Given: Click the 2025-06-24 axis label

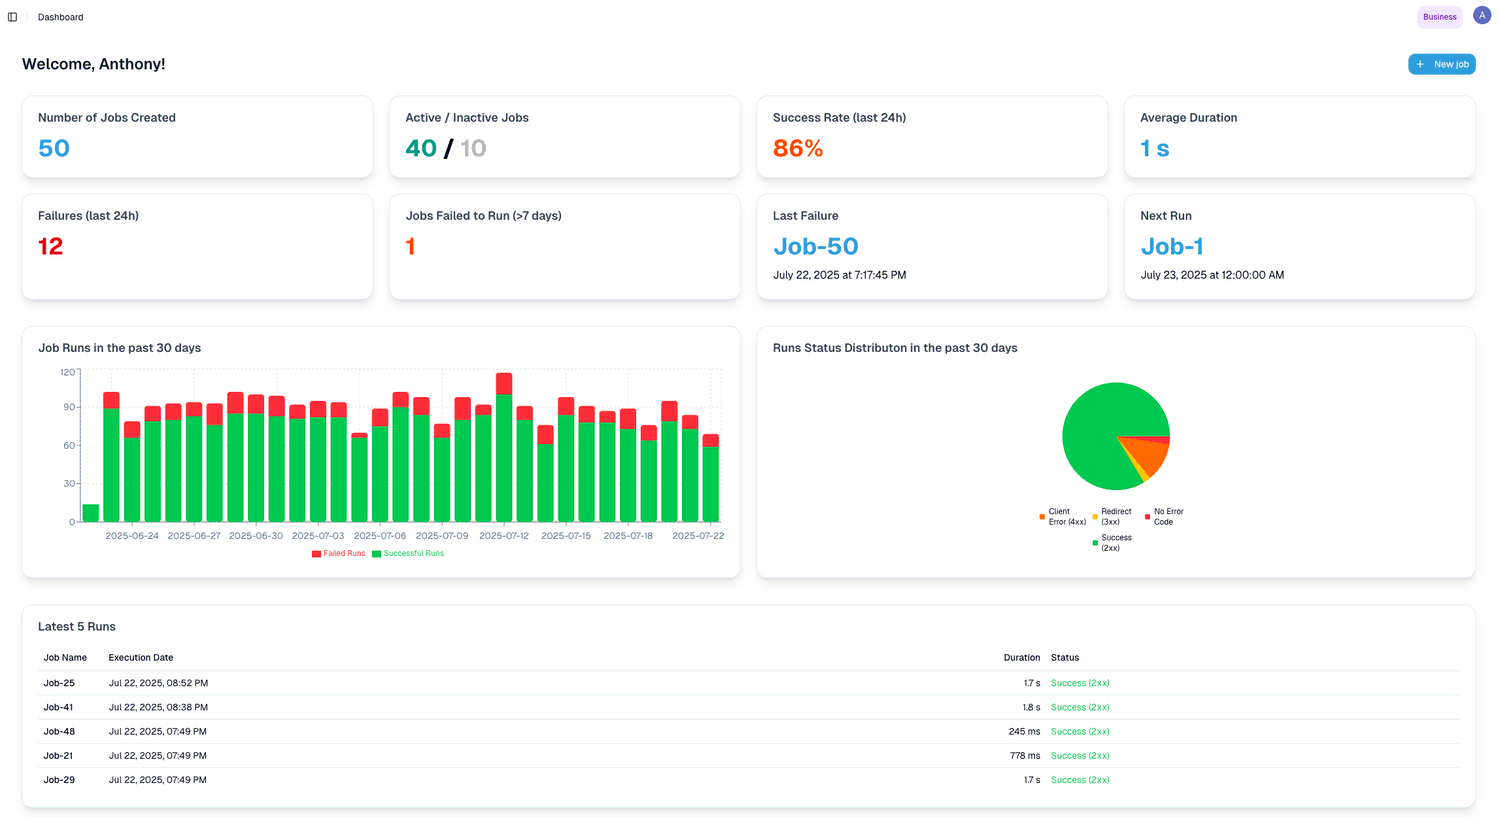Looking at the screenshot, I should coord(132,536).
